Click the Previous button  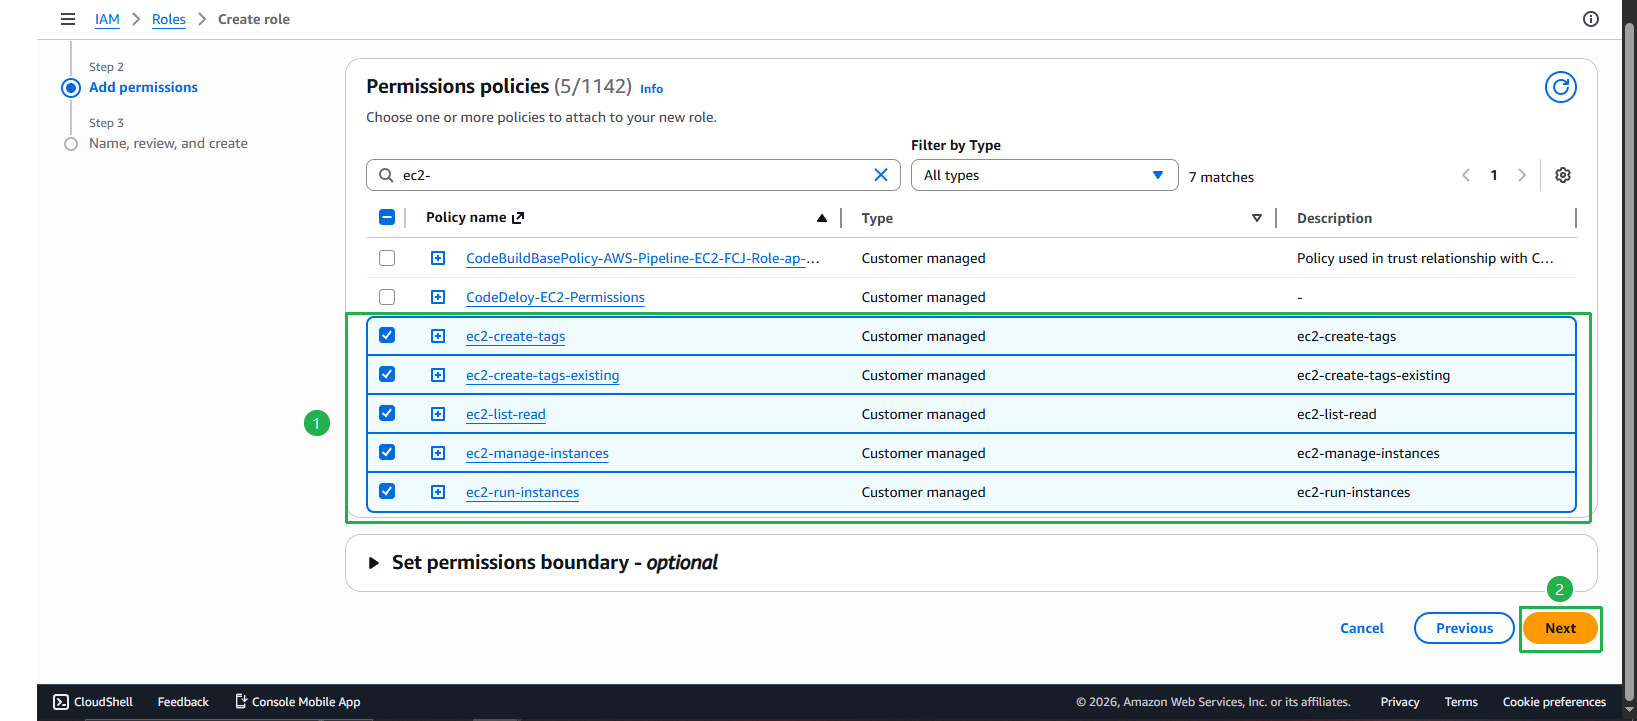point(1464,628)
